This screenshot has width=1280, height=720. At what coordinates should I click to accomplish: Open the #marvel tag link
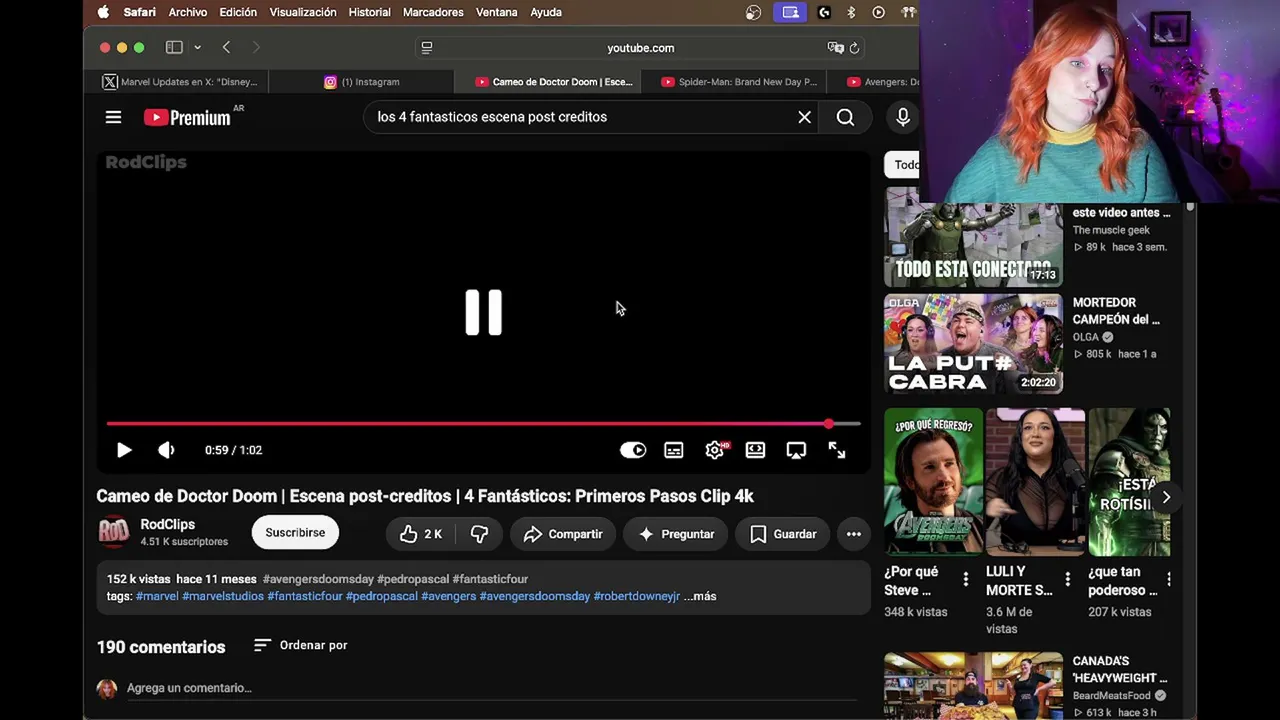pos(157,596)
